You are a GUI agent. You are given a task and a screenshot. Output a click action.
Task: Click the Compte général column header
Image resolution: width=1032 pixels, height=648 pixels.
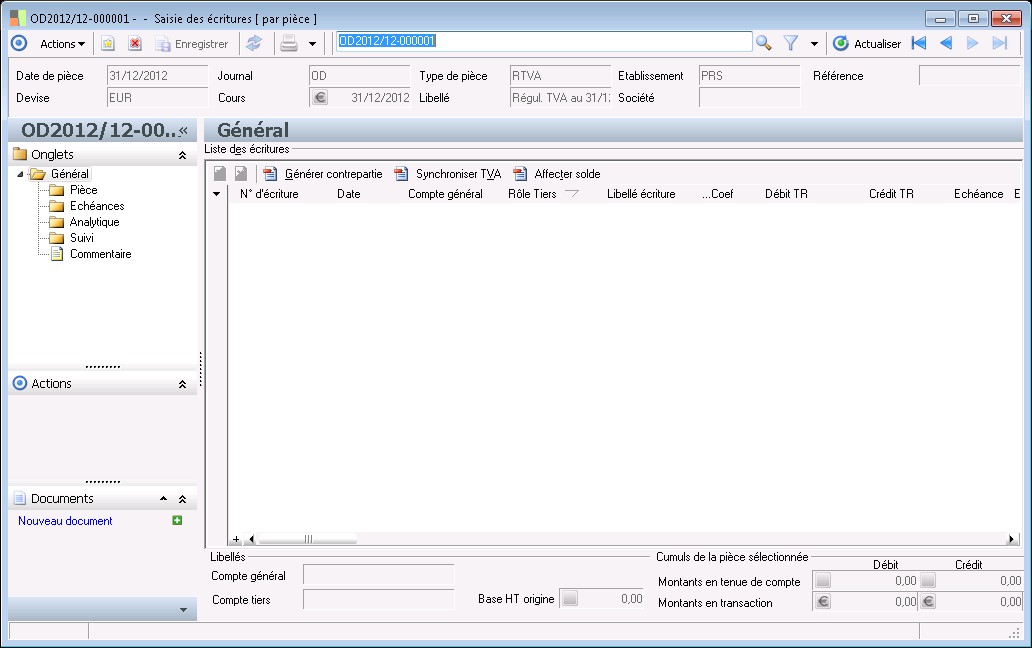tap(445, 194)
